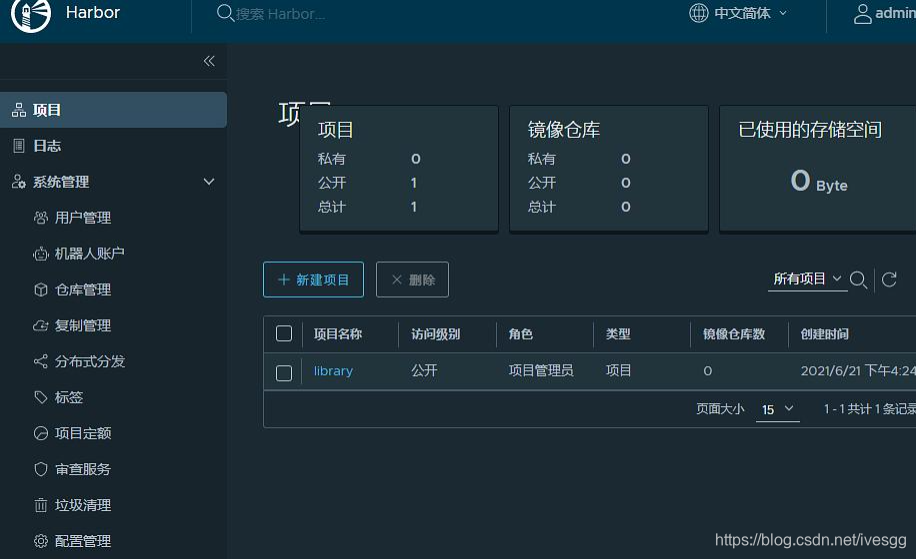Click the 复制管理 cloud icon
Screen dimensions: 916x559
[x=41, y=325]
